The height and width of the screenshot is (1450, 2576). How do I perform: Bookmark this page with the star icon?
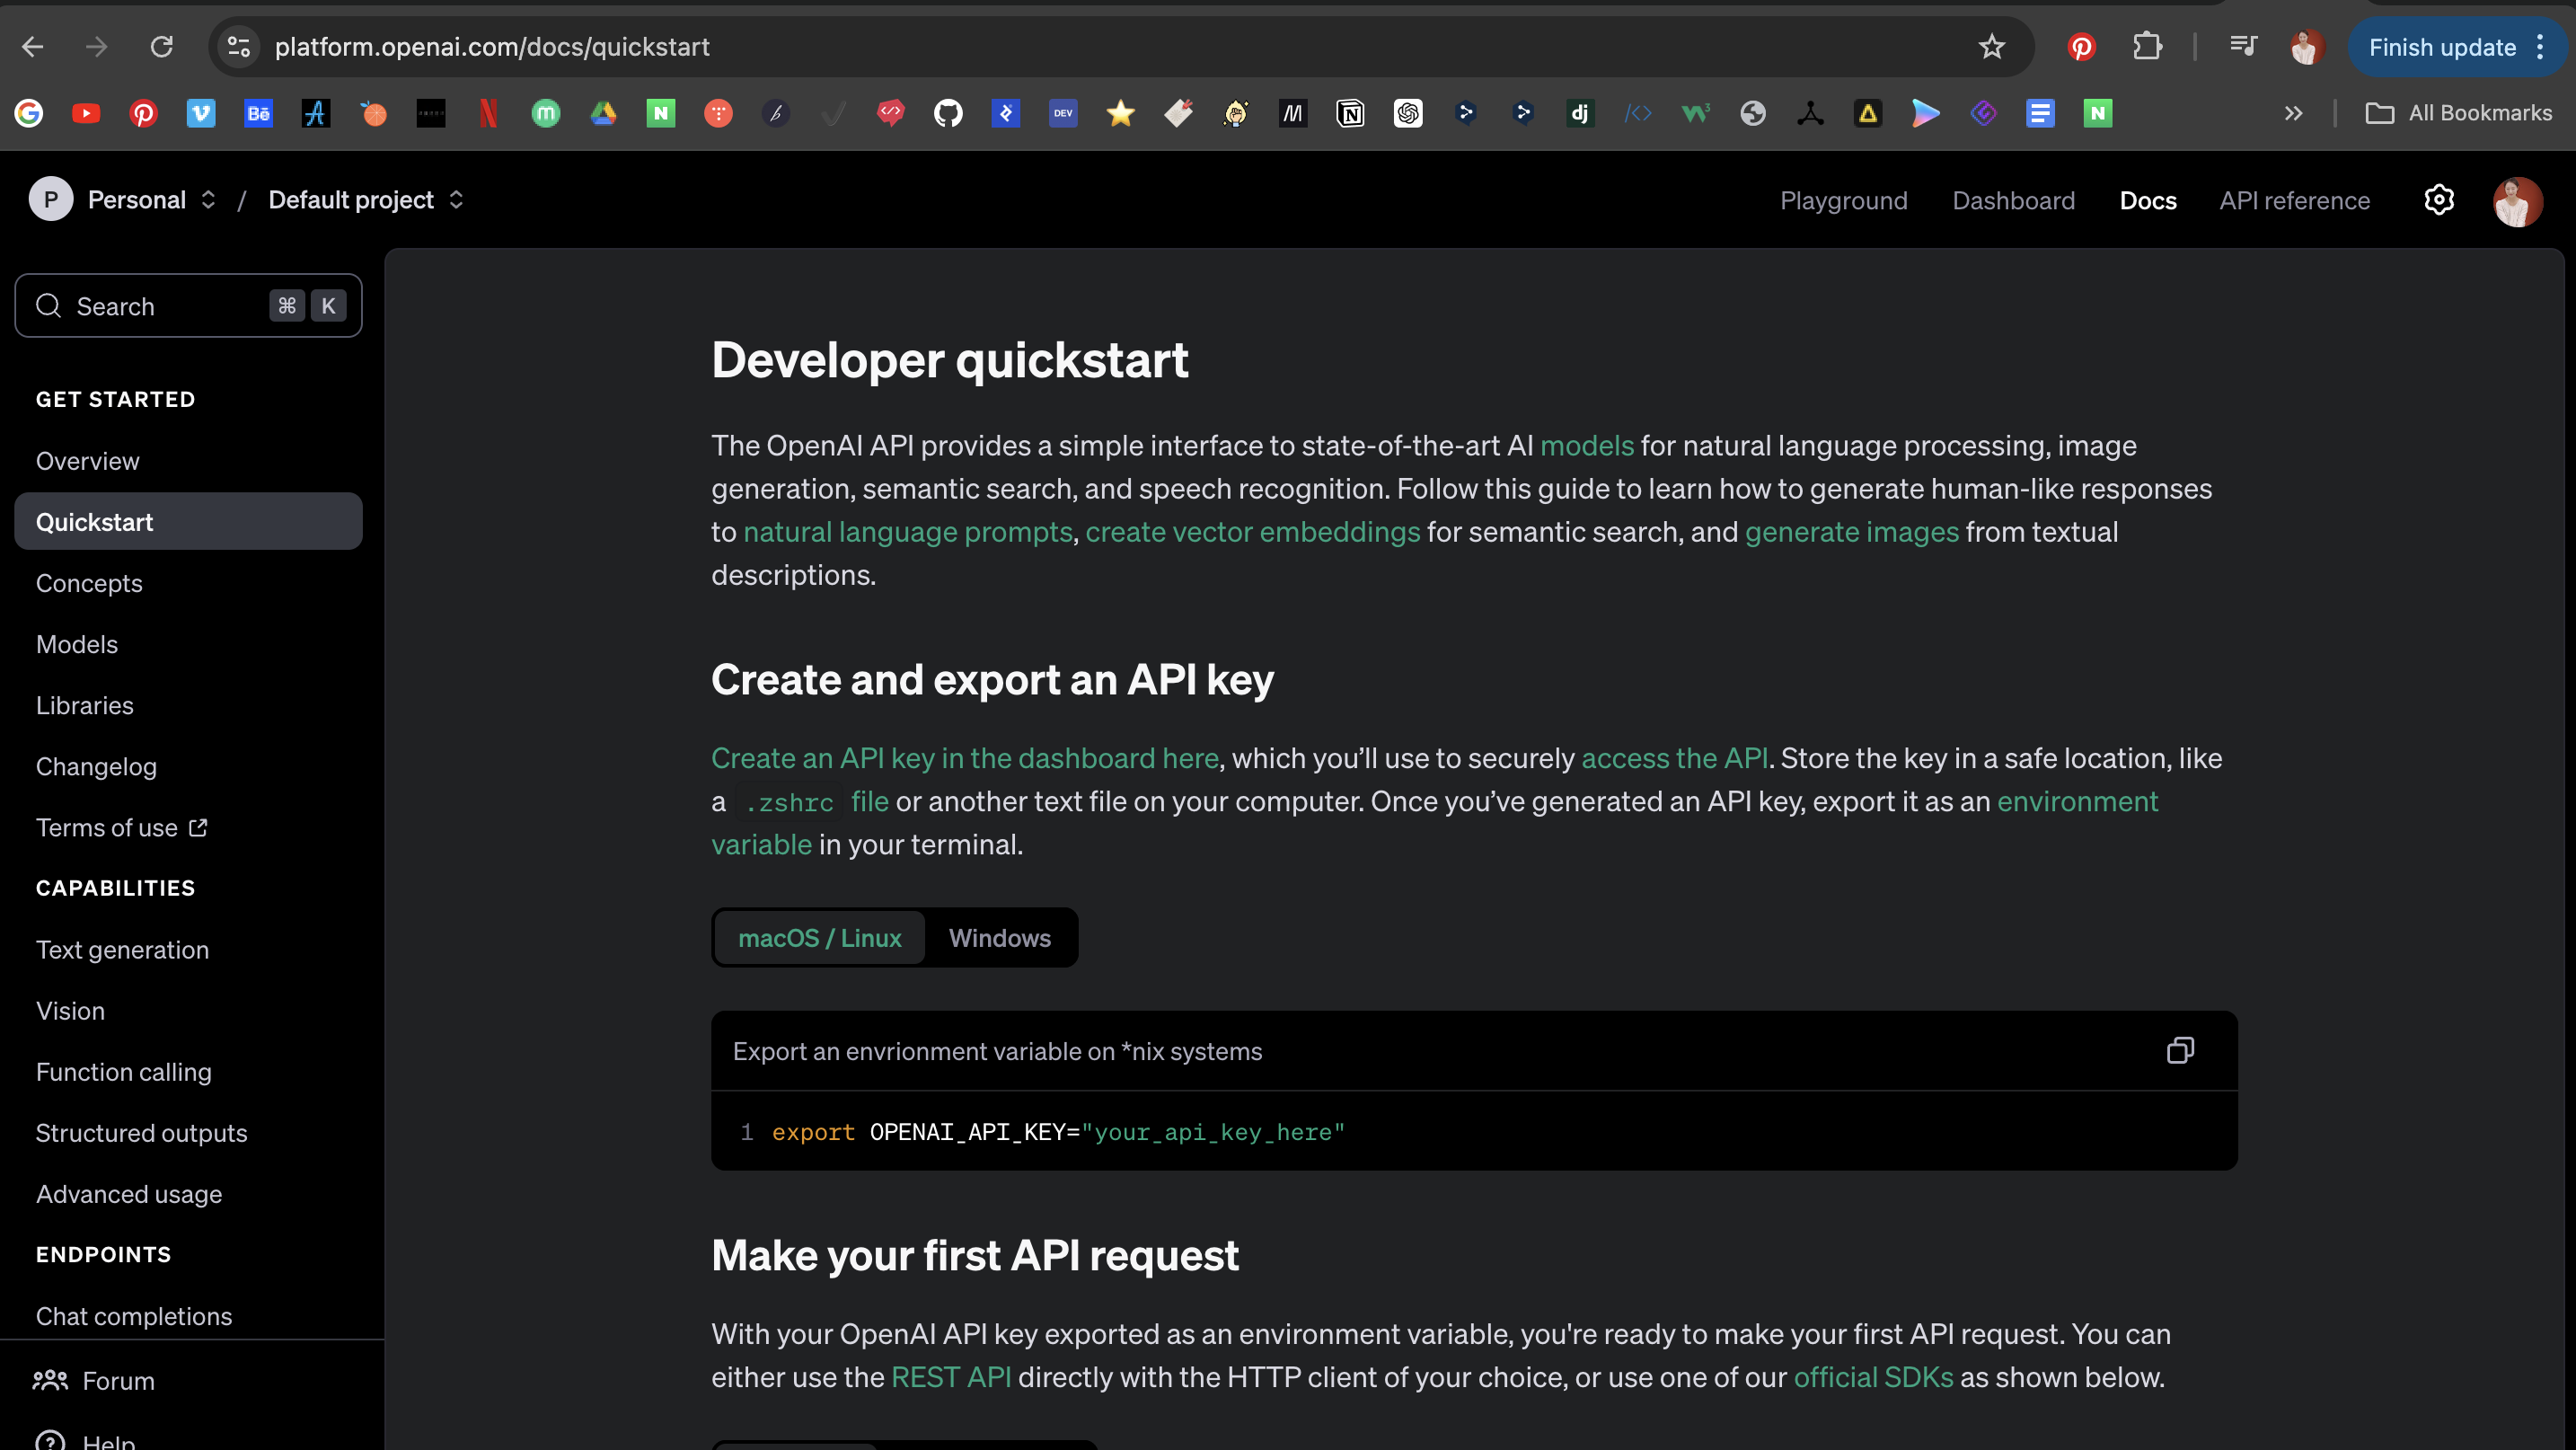click(x=1991, y=47)
